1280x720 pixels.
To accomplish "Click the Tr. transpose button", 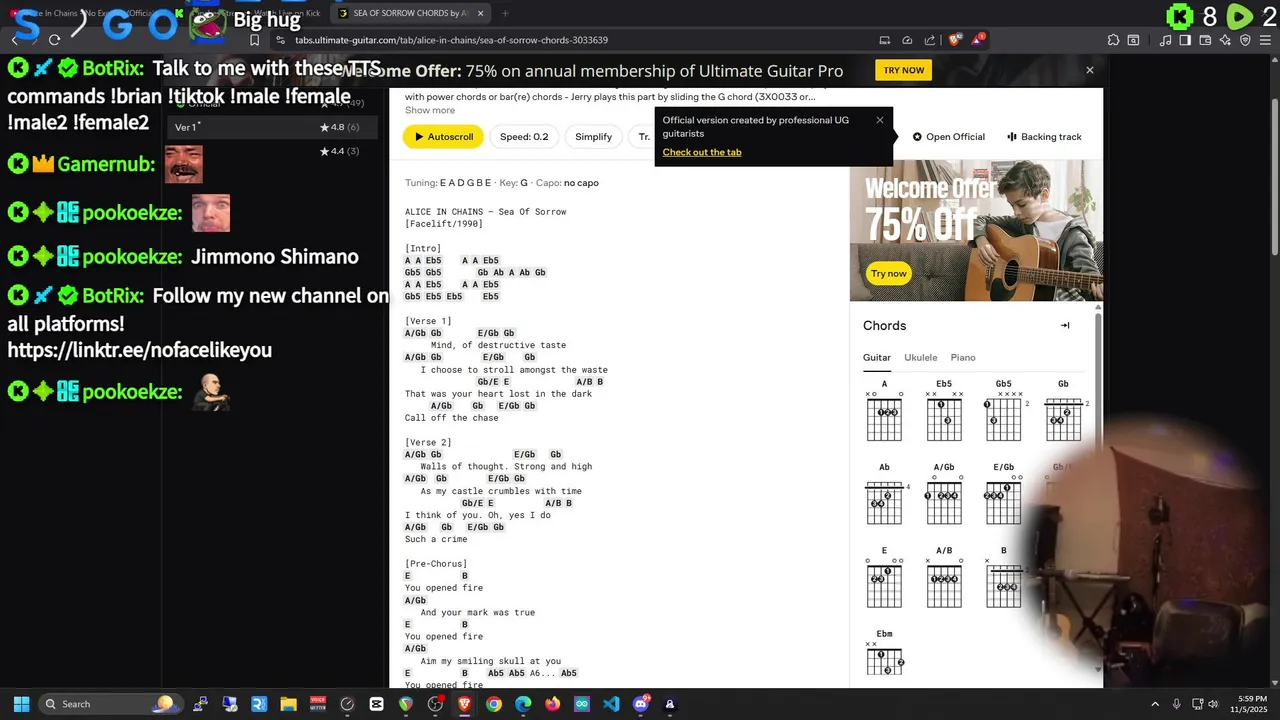I will coord(644,137).
